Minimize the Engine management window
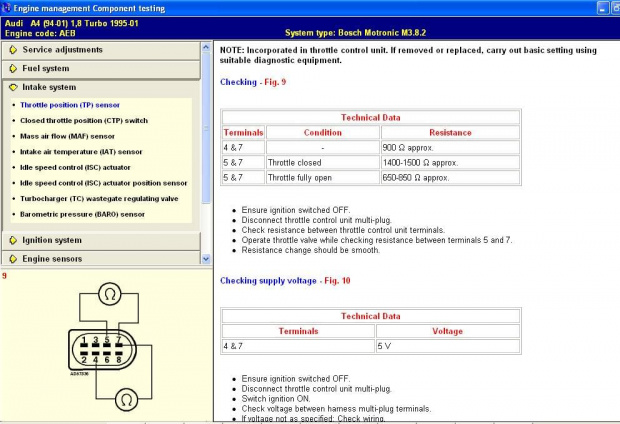 pyautogui.click(x=603, y=8)
